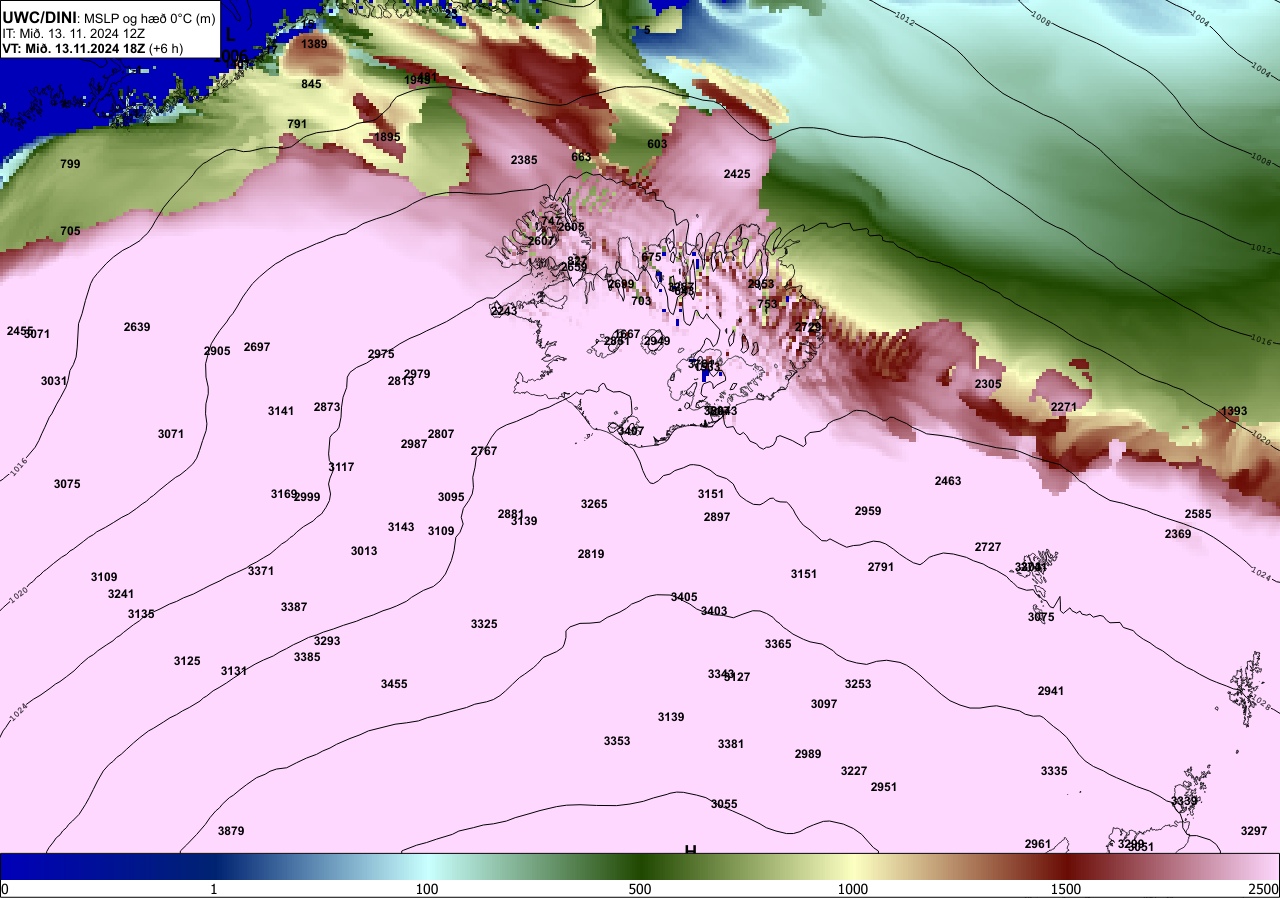Select the 3387 label
The height and width of the screenshot is (898, 1280).
pos(294,607)
